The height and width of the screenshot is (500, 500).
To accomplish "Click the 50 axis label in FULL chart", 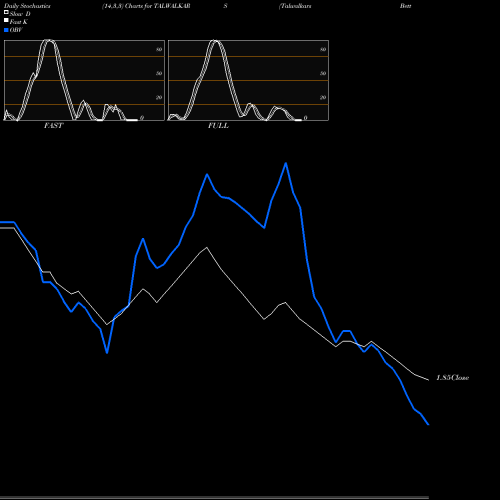I will (323, 73).
